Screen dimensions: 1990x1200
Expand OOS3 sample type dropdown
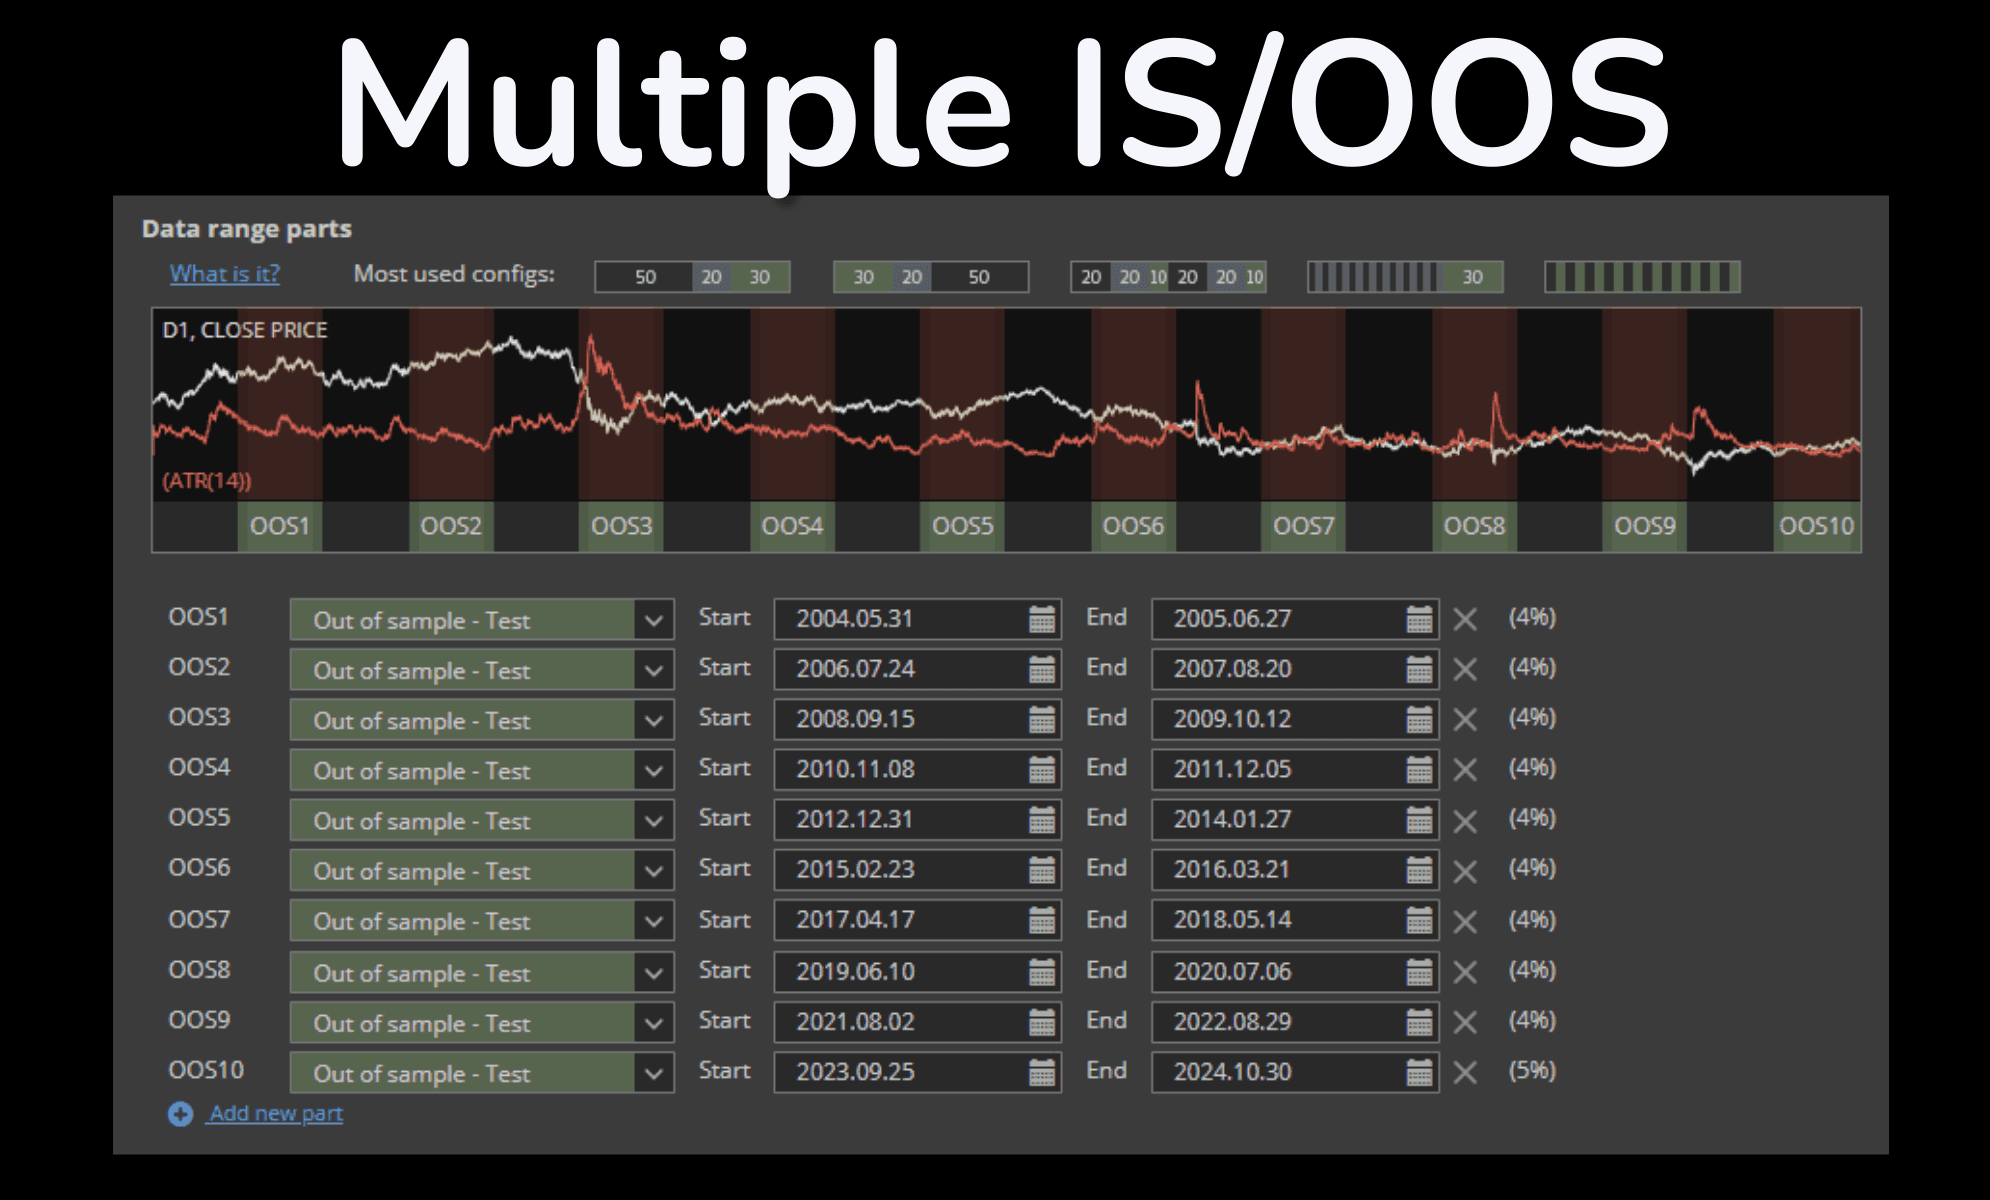coord(653,720)
